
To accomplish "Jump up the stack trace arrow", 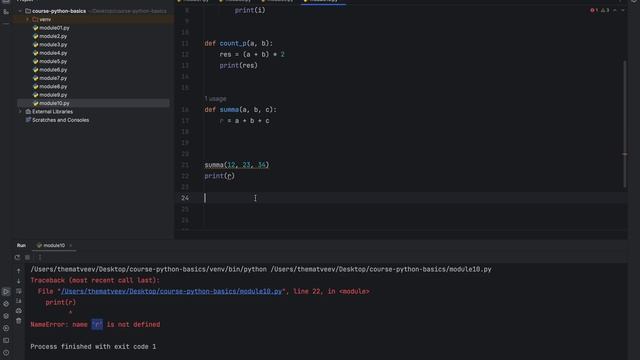I will click(x=19, y=271).
